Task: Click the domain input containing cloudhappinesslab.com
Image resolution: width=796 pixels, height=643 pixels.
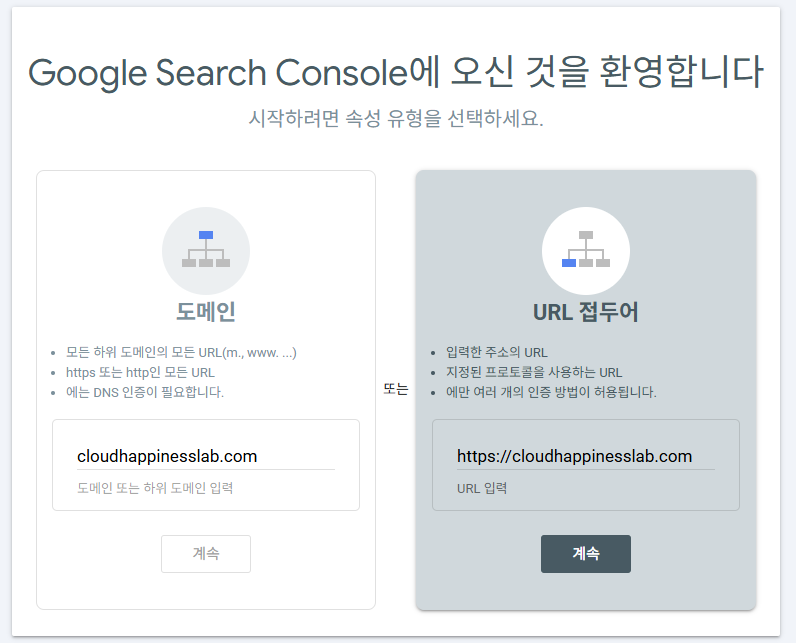Action: coord(205,456)
